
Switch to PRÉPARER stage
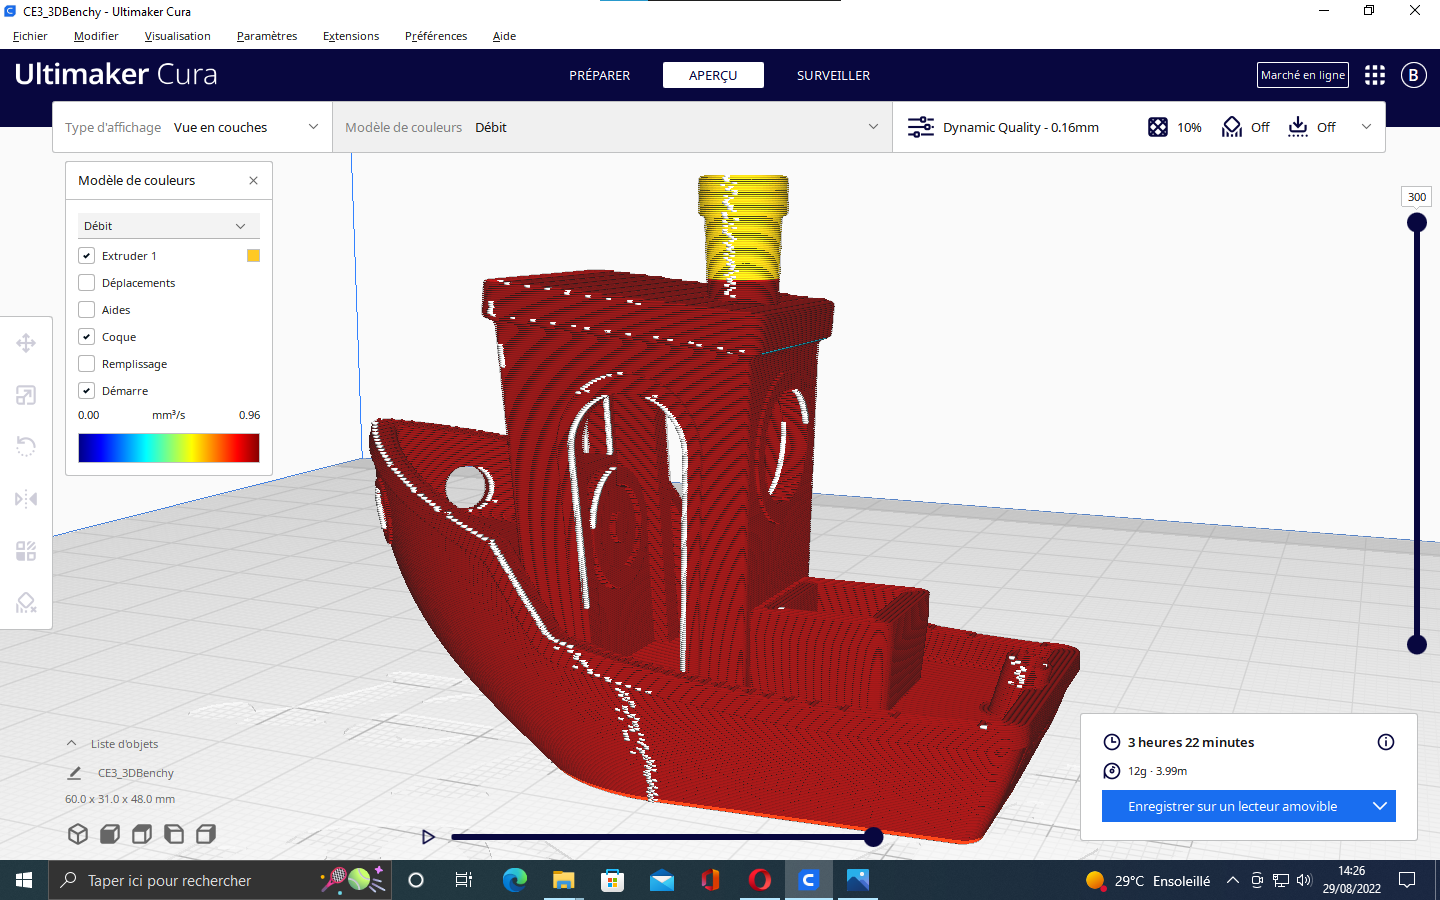(x=600, y=75)
